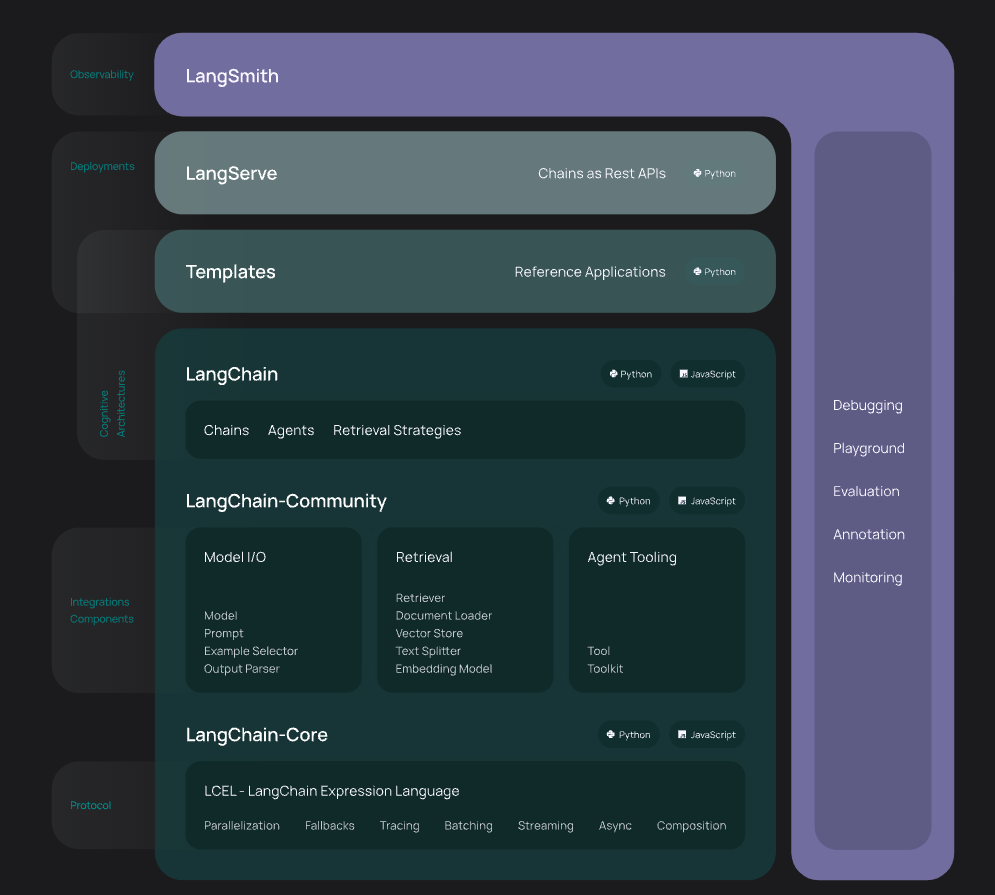Click 'Example Selector' entry
The height and width of the screenshot is (895, 995).
point(251,651)
